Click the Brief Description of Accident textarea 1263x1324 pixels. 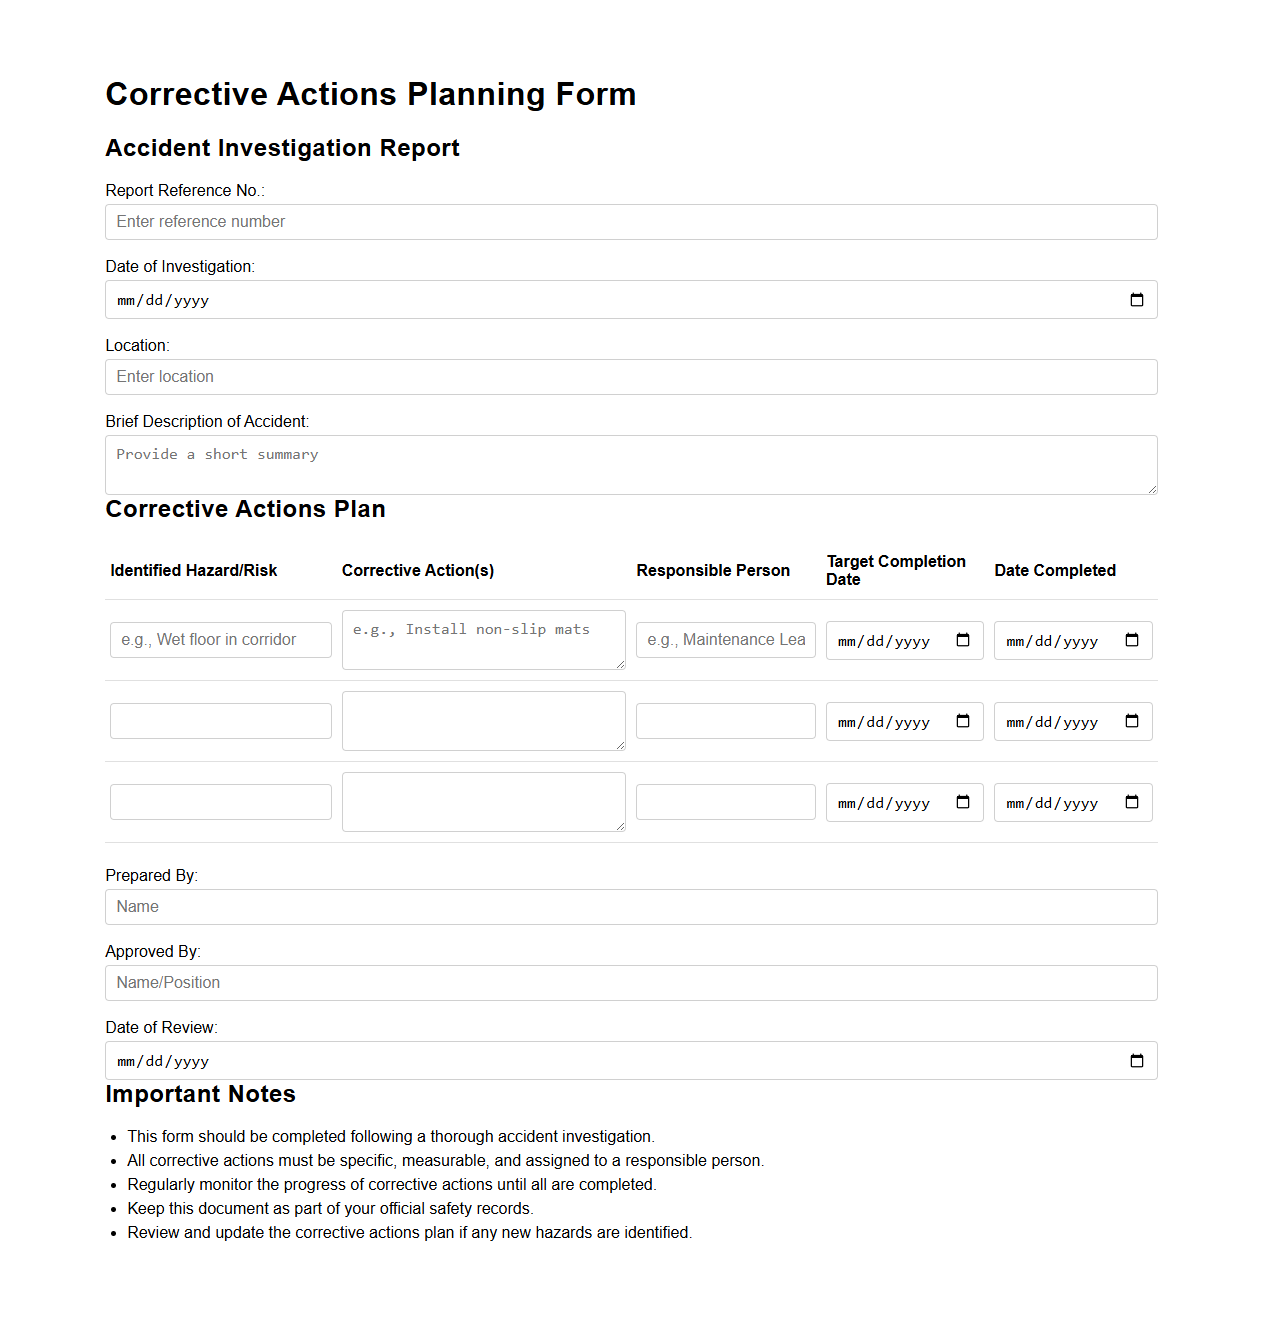(x=631, y=465)
